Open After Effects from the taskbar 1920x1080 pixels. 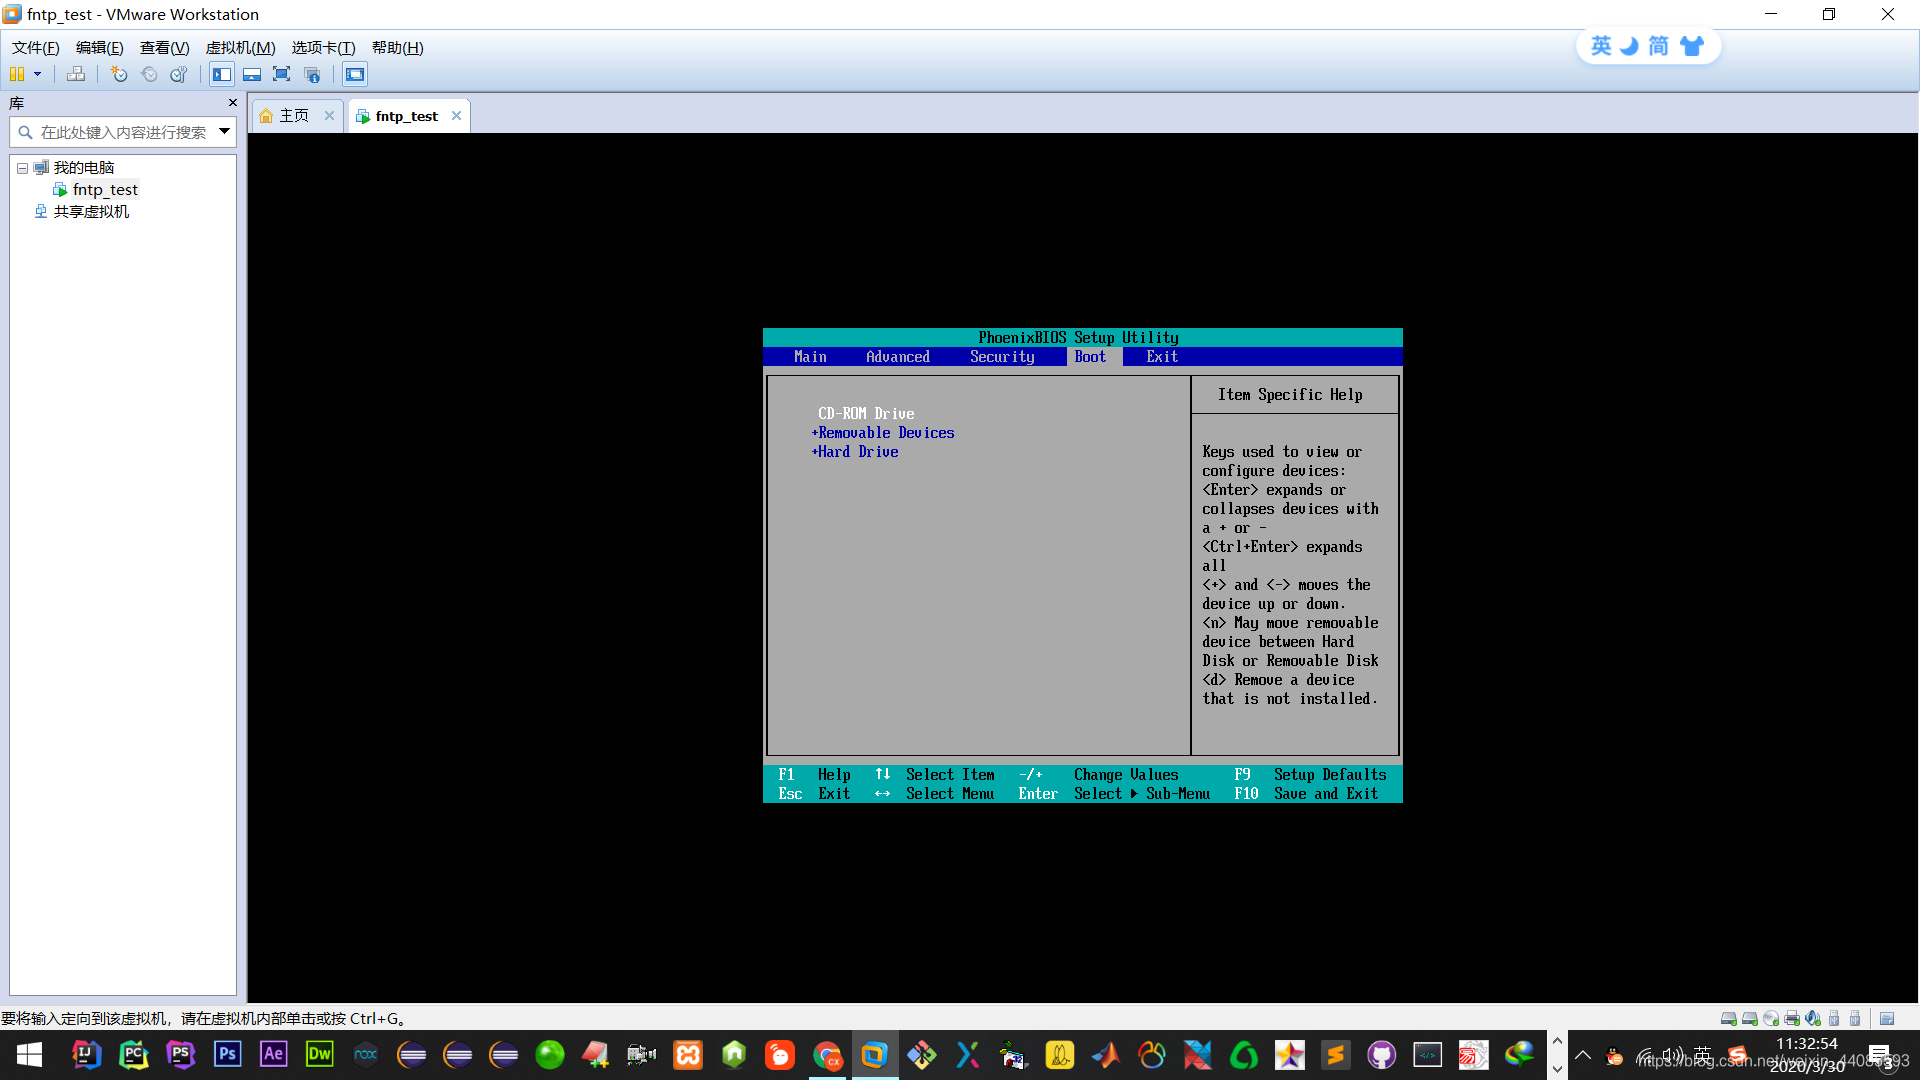point(273,1055)
